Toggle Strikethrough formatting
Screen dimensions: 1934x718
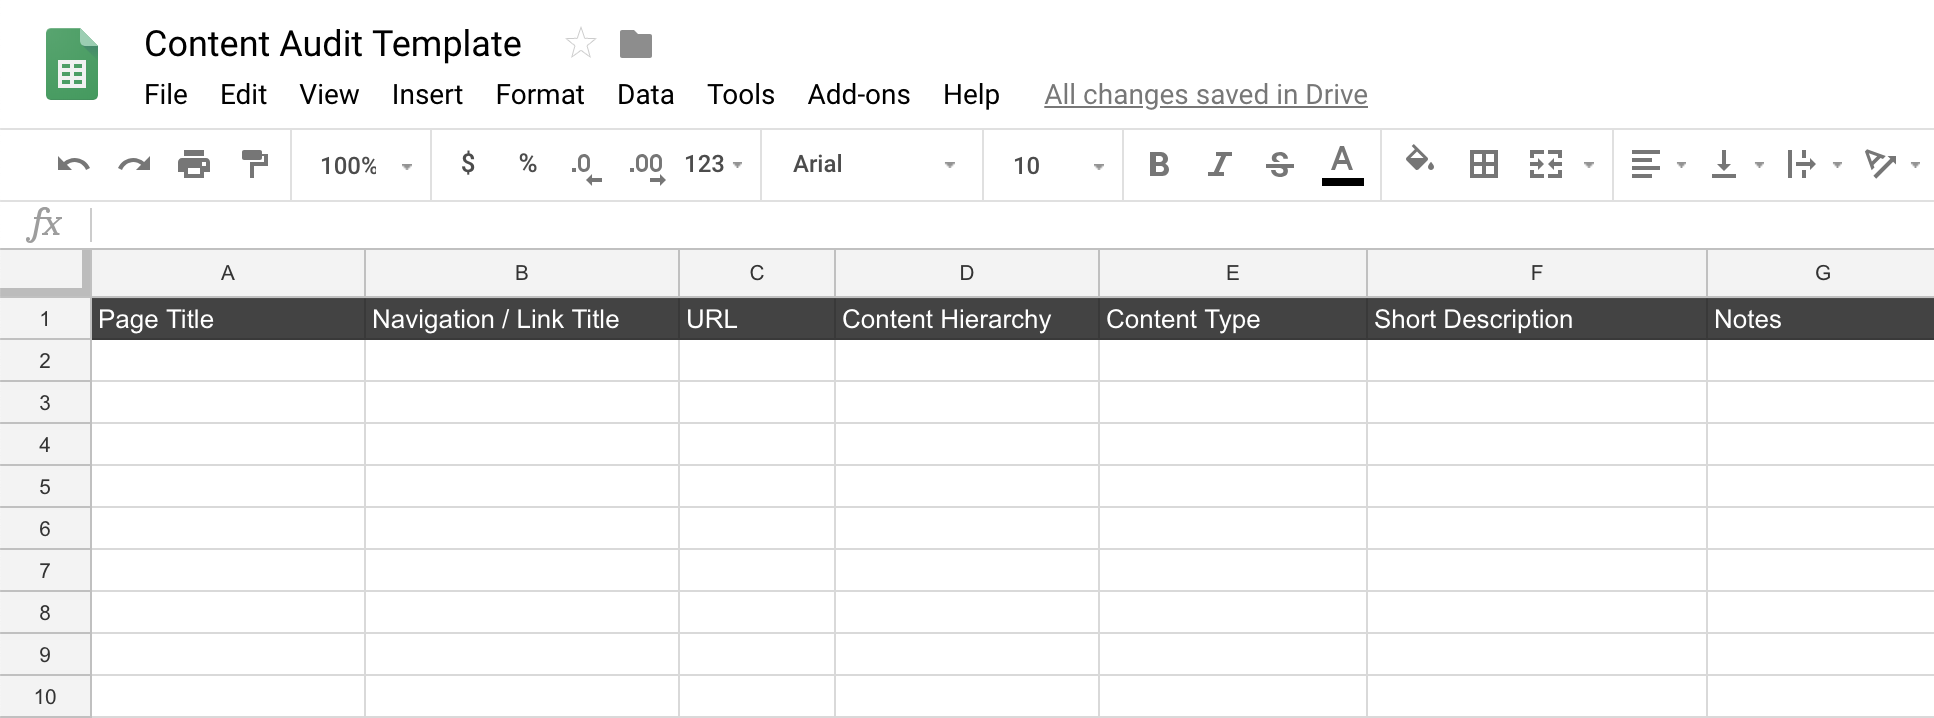tap(1280, 164)
